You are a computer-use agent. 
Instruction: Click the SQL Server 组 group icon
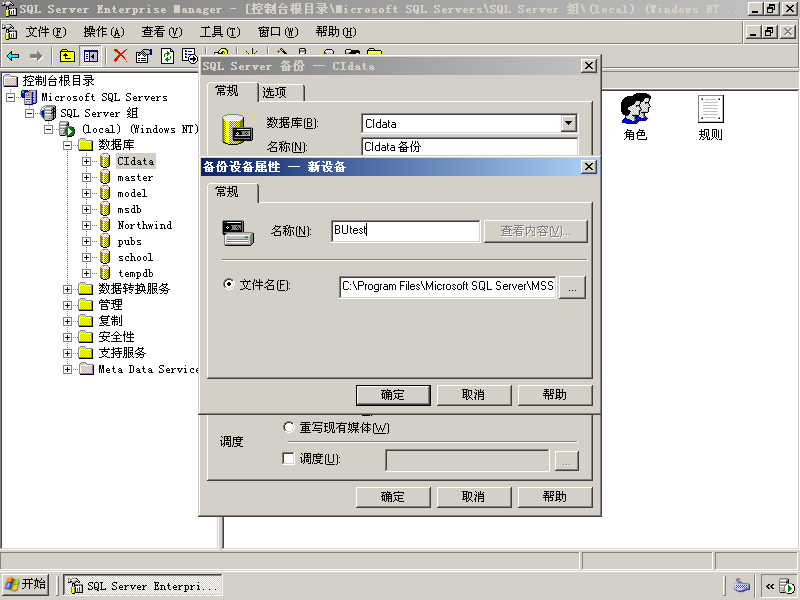coord(48,113)
